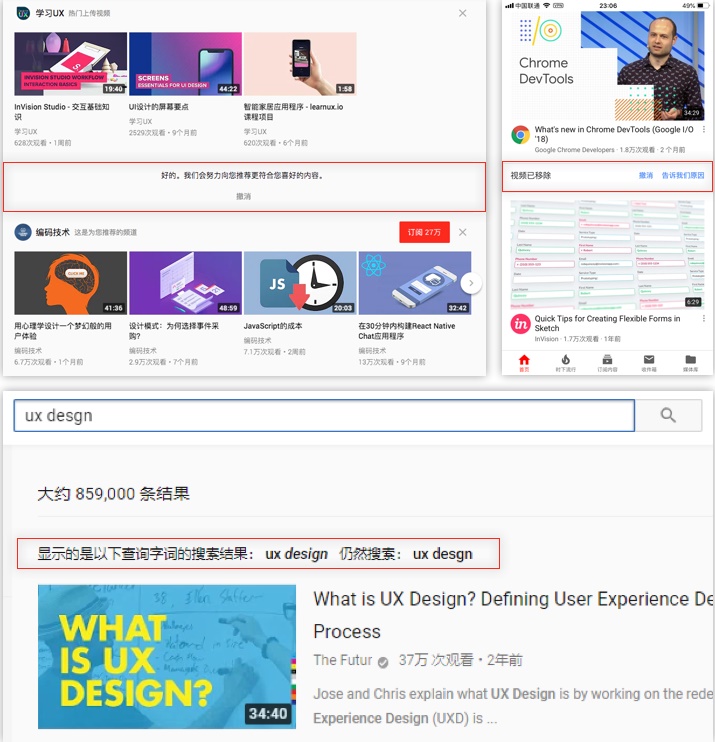The width and height of the screenshot is (715, 742).
Task: Dismiss the 学习UX shelf with its X
Action: click(x=462, y=13)
